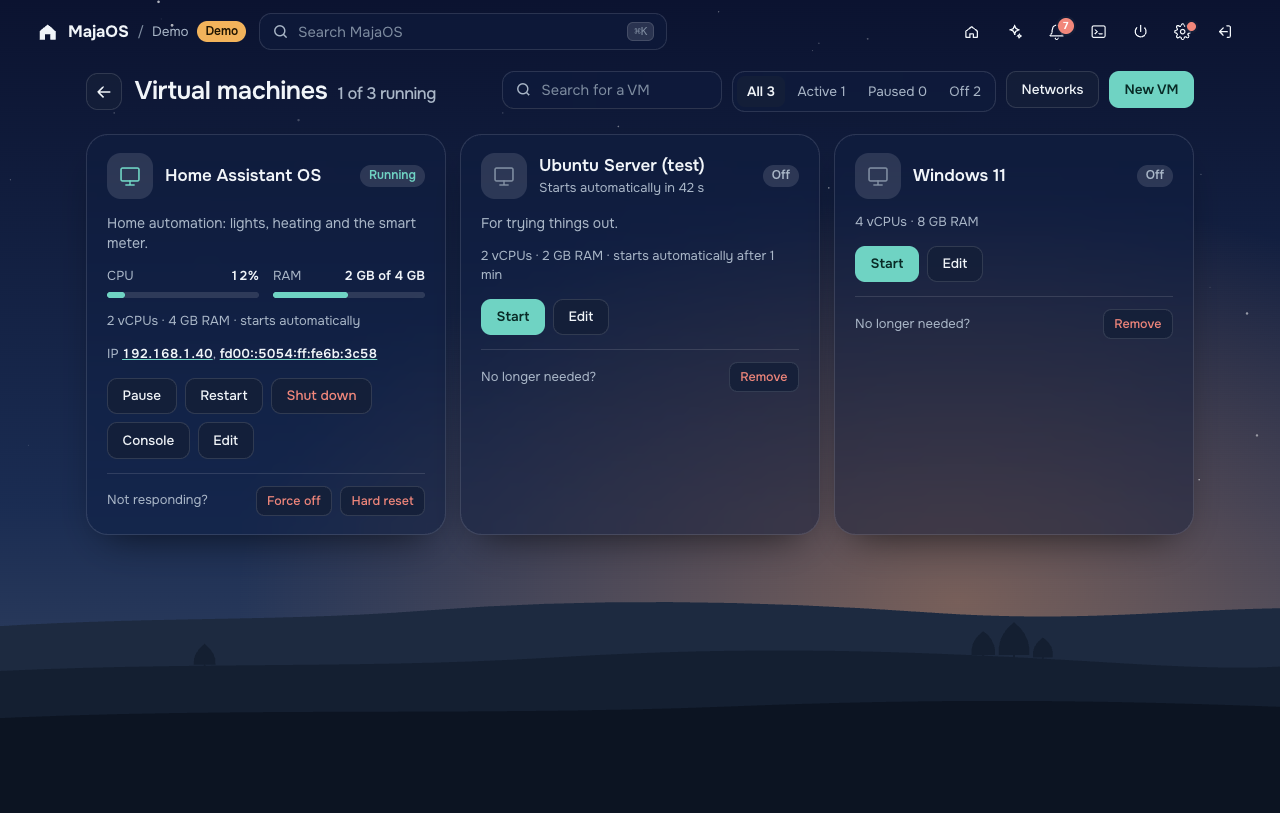The width and height of the screenshot is (1280, 813).
Task: Start the Windows 11 VM
Action: [x=887, y=264]
